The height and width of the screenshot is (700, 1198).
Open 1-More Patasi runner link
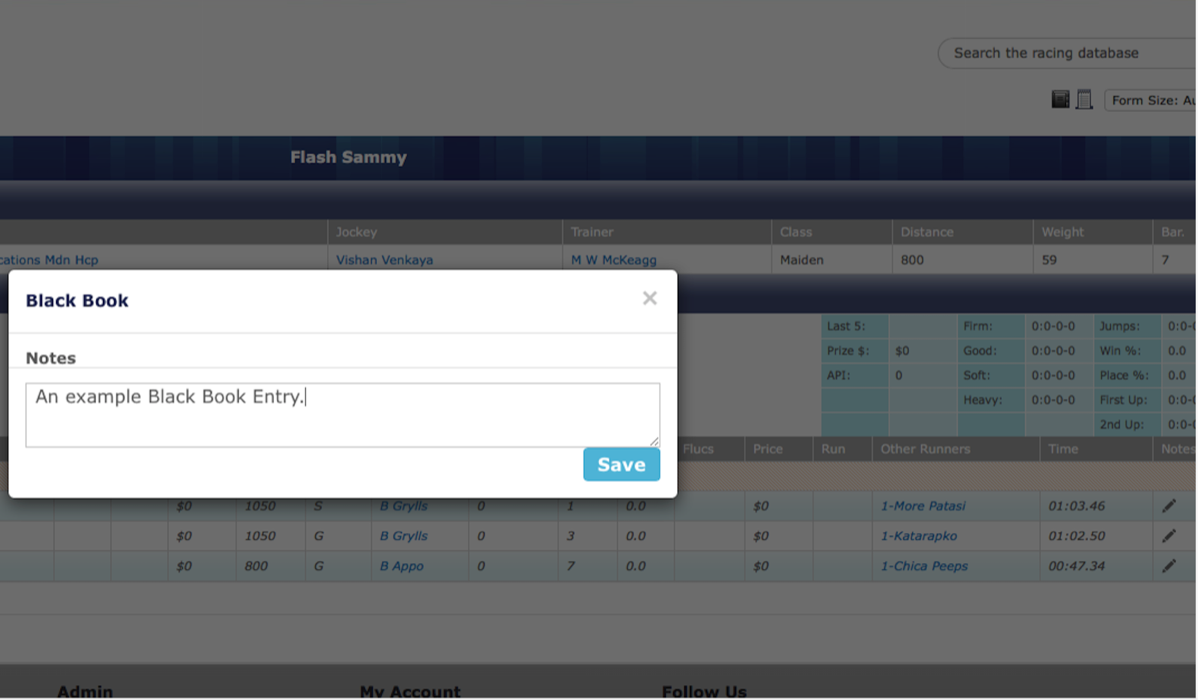tap(923, 506)
